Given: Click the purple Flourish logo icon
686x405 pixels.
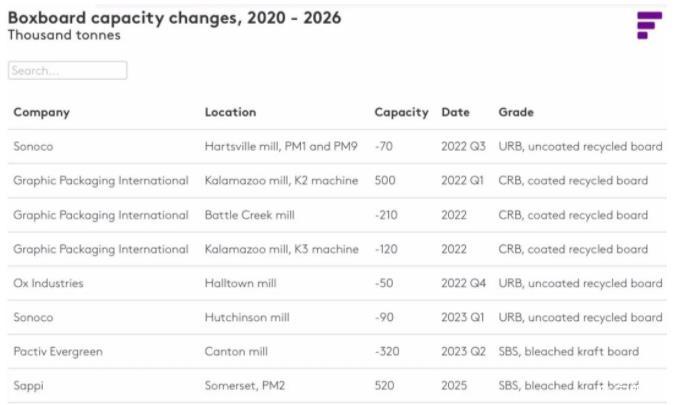Looking at the screenshot, I should tap(649, 25).
